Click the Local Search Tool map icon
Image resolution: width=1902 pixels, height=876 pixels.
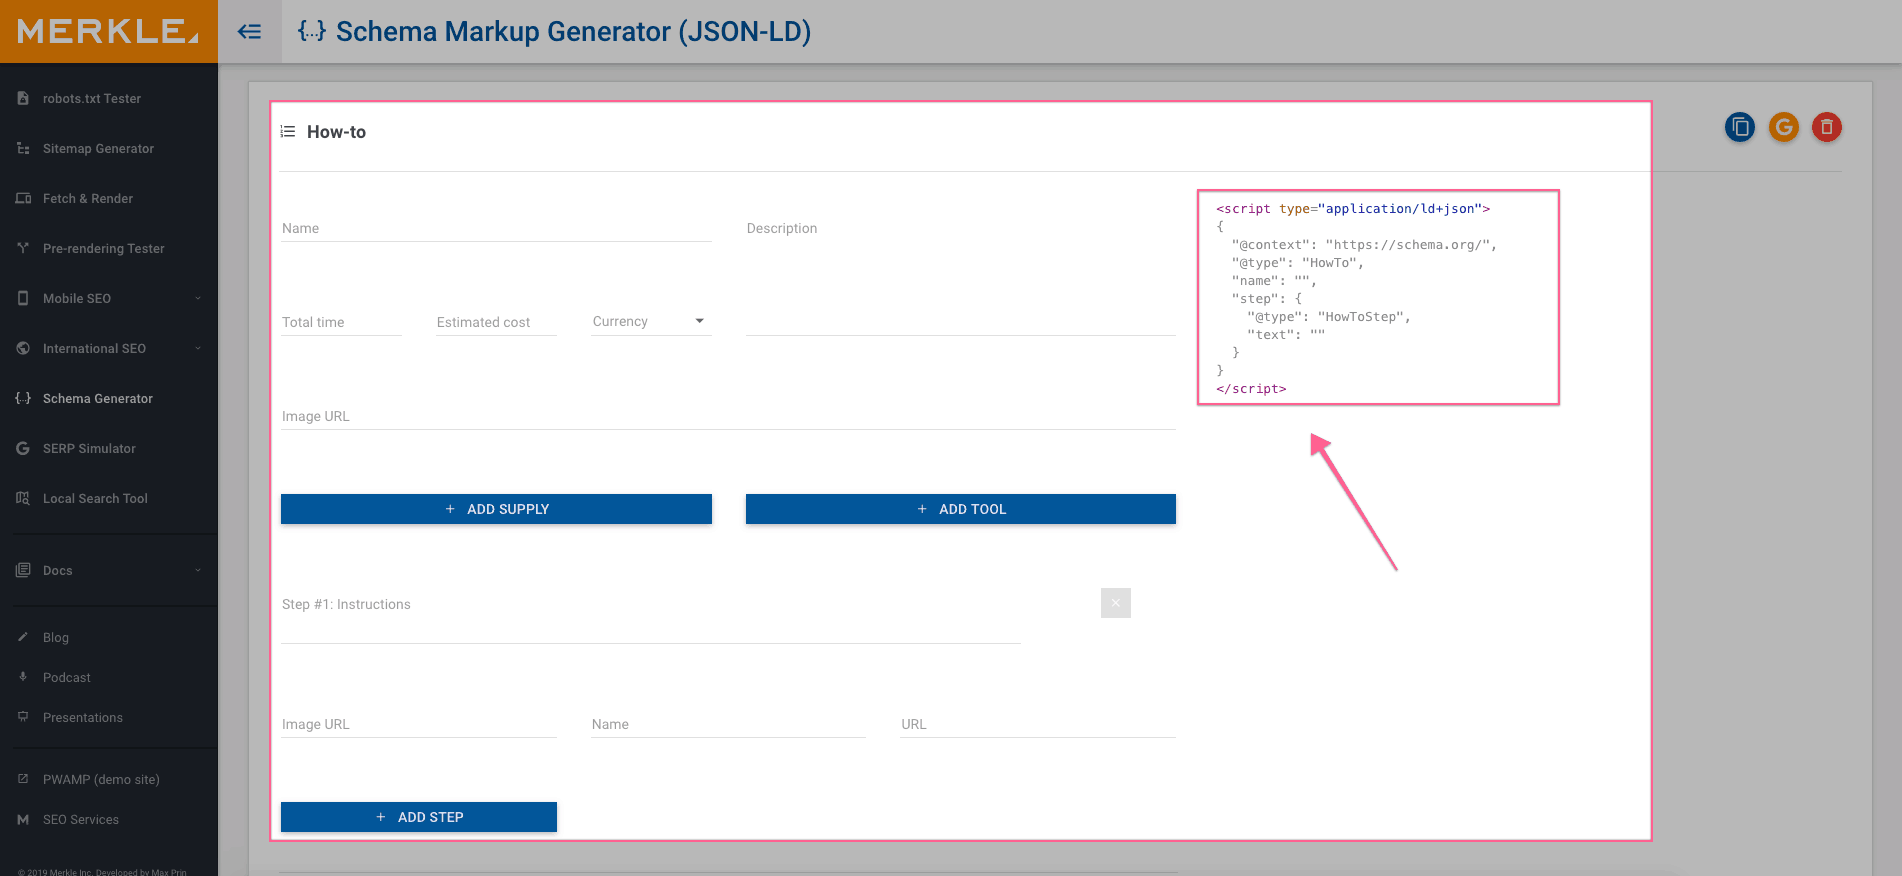pyautogui.click(x=23, y=498)
